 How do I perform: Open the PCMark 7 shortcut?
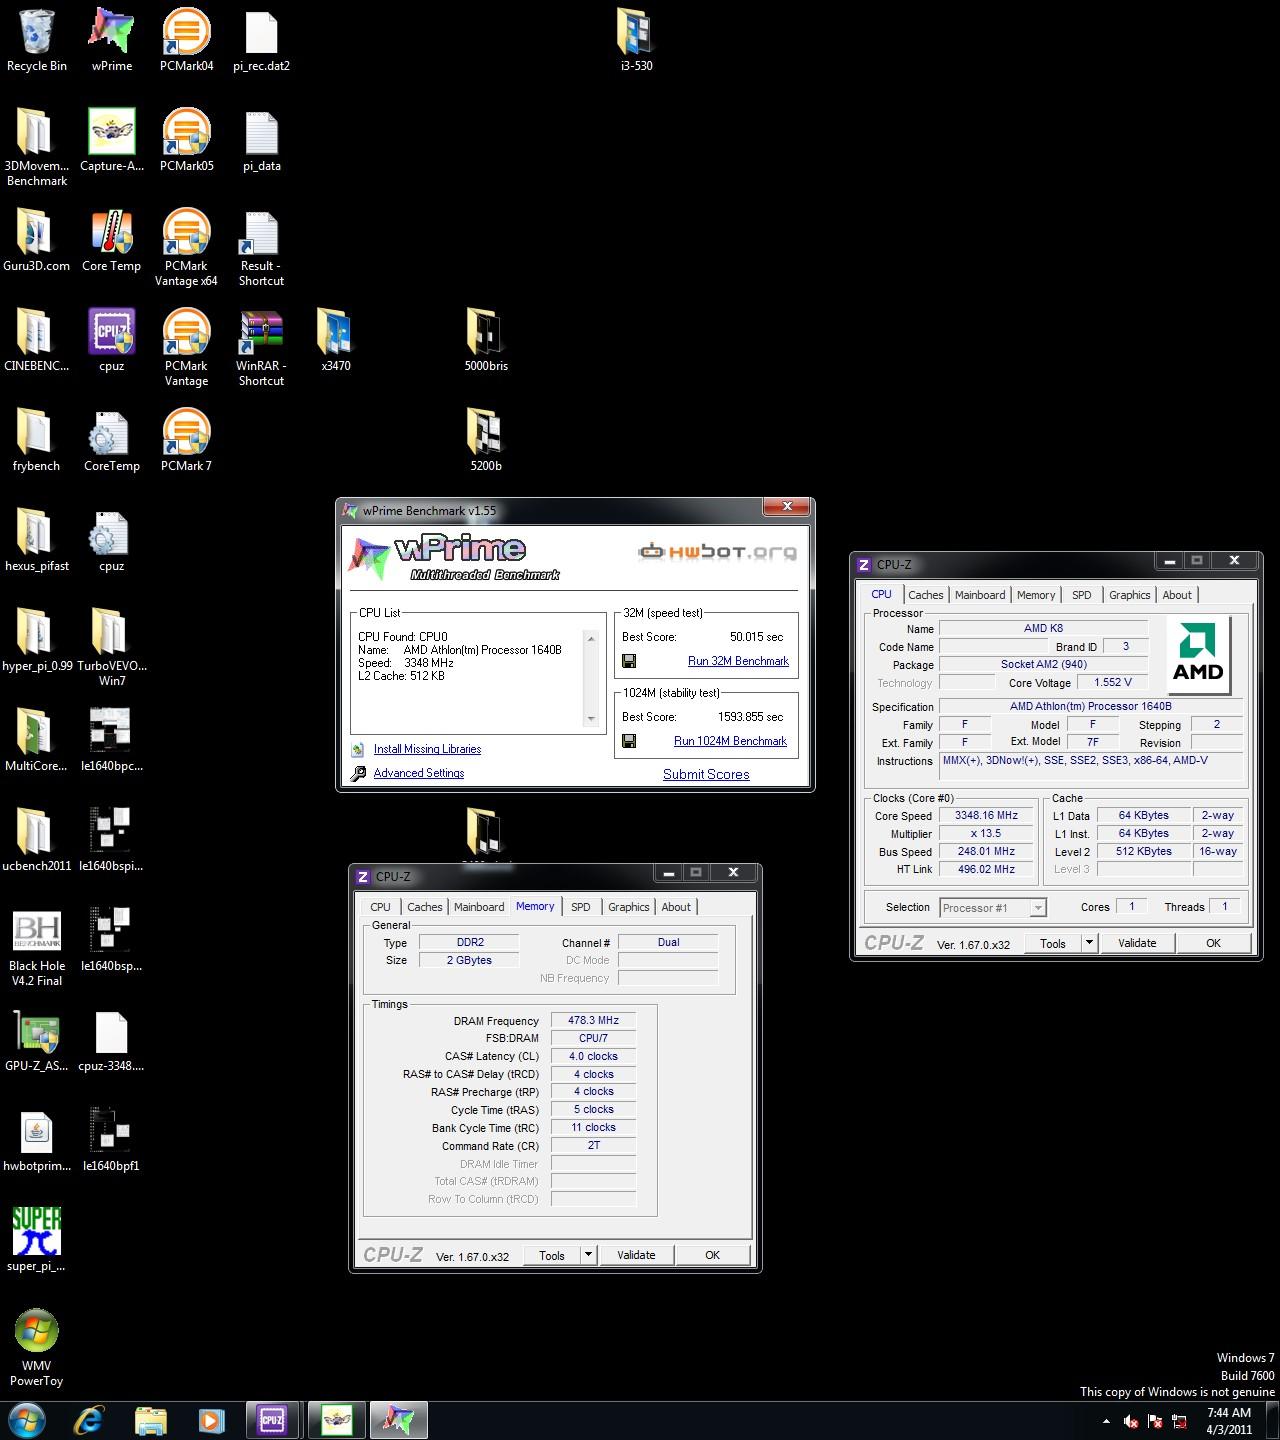pyautogui.click(x=186, y=440)
